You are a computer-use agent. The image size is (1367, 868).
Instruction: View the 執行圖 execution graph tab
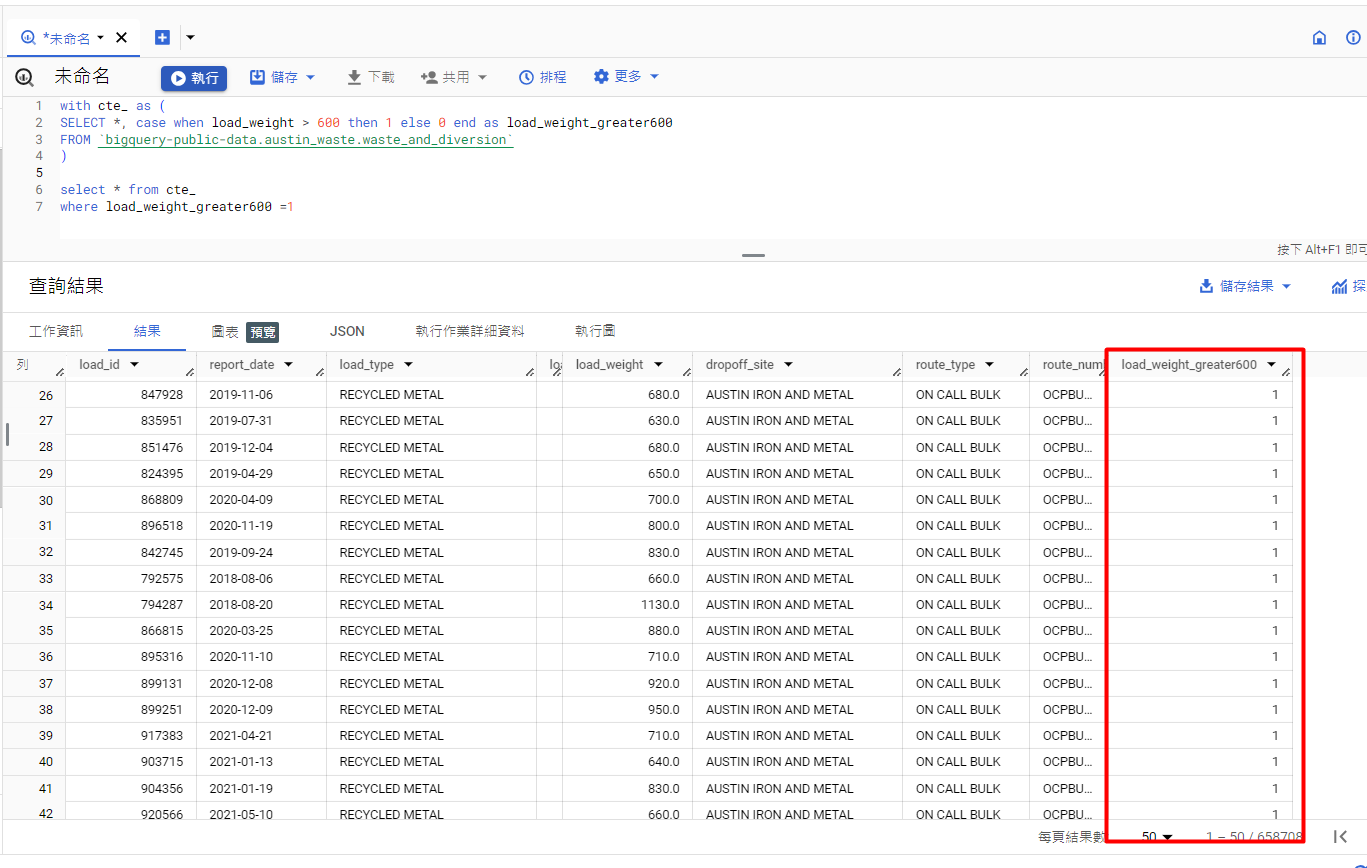(595, 331)
